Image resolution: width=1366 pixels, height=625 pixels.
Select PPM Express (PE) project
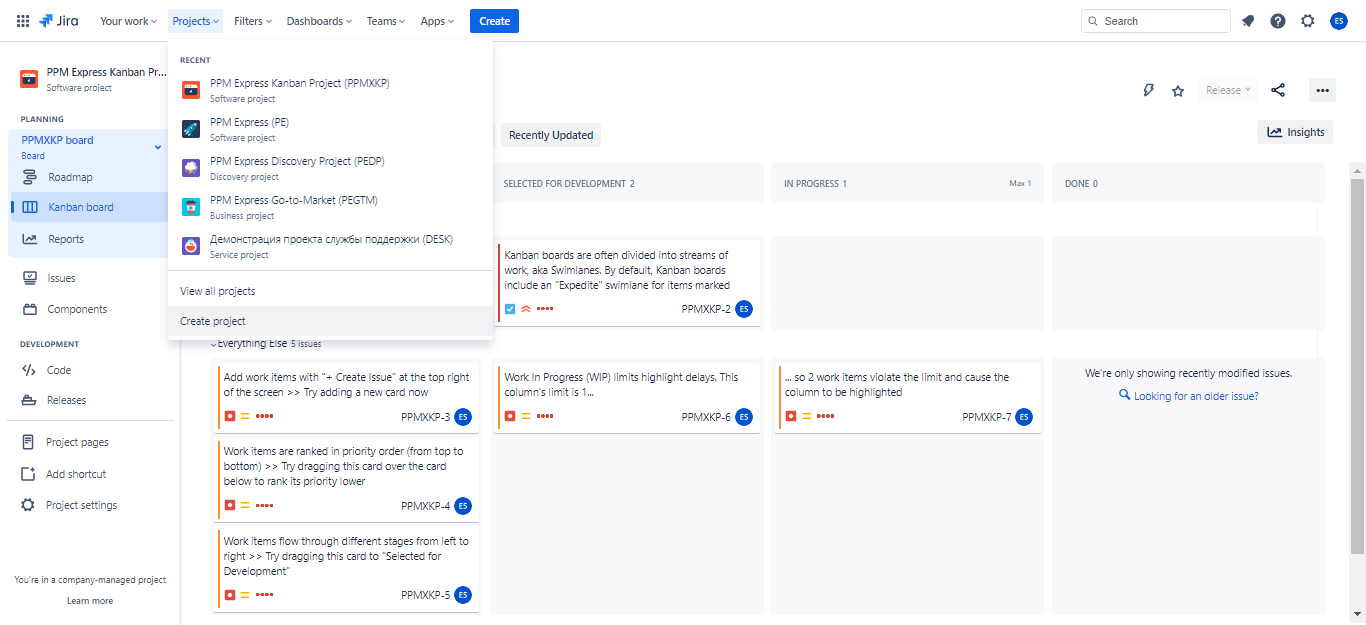coord(330,129)
